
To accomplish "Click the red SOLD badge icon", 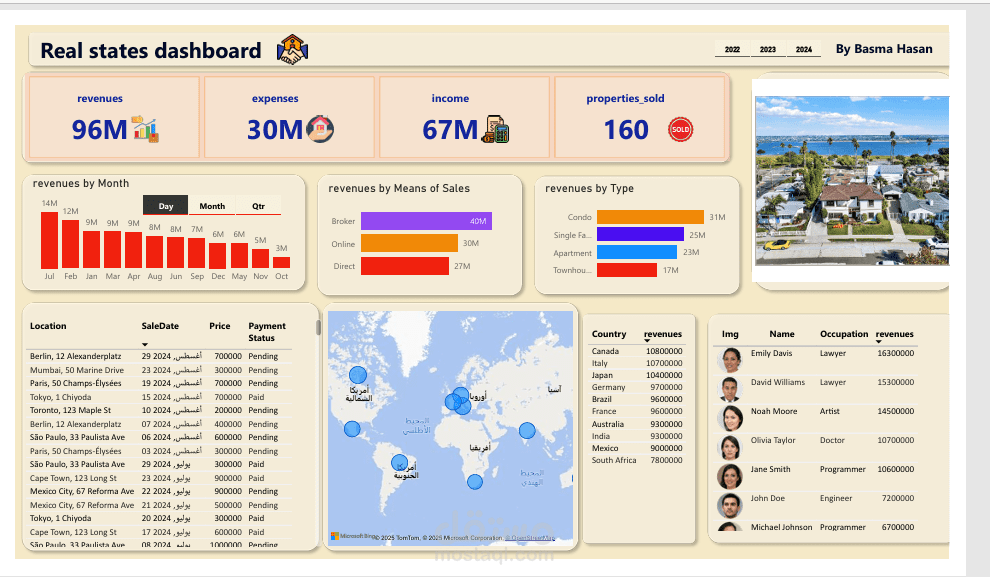I will (x=680, y=129).
